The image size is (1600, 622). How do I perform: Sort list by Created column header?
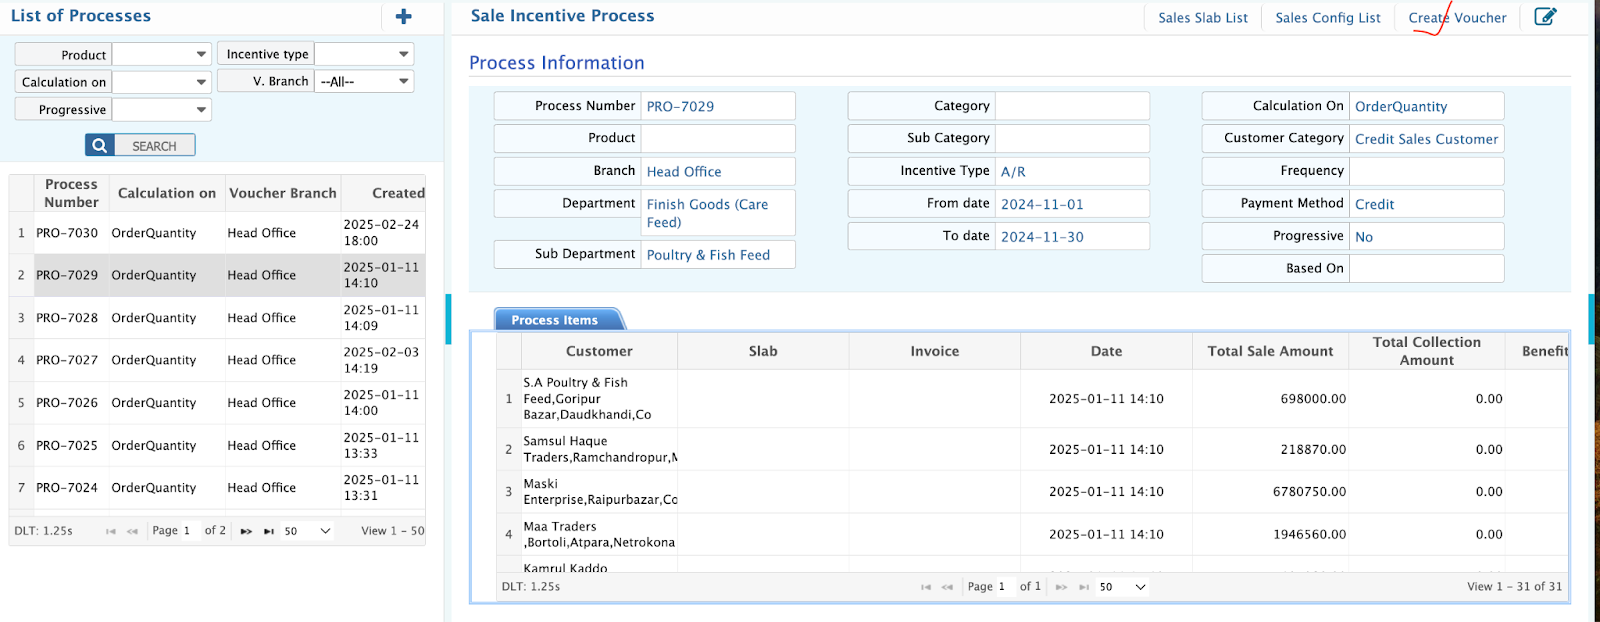[x=384, y=193]
